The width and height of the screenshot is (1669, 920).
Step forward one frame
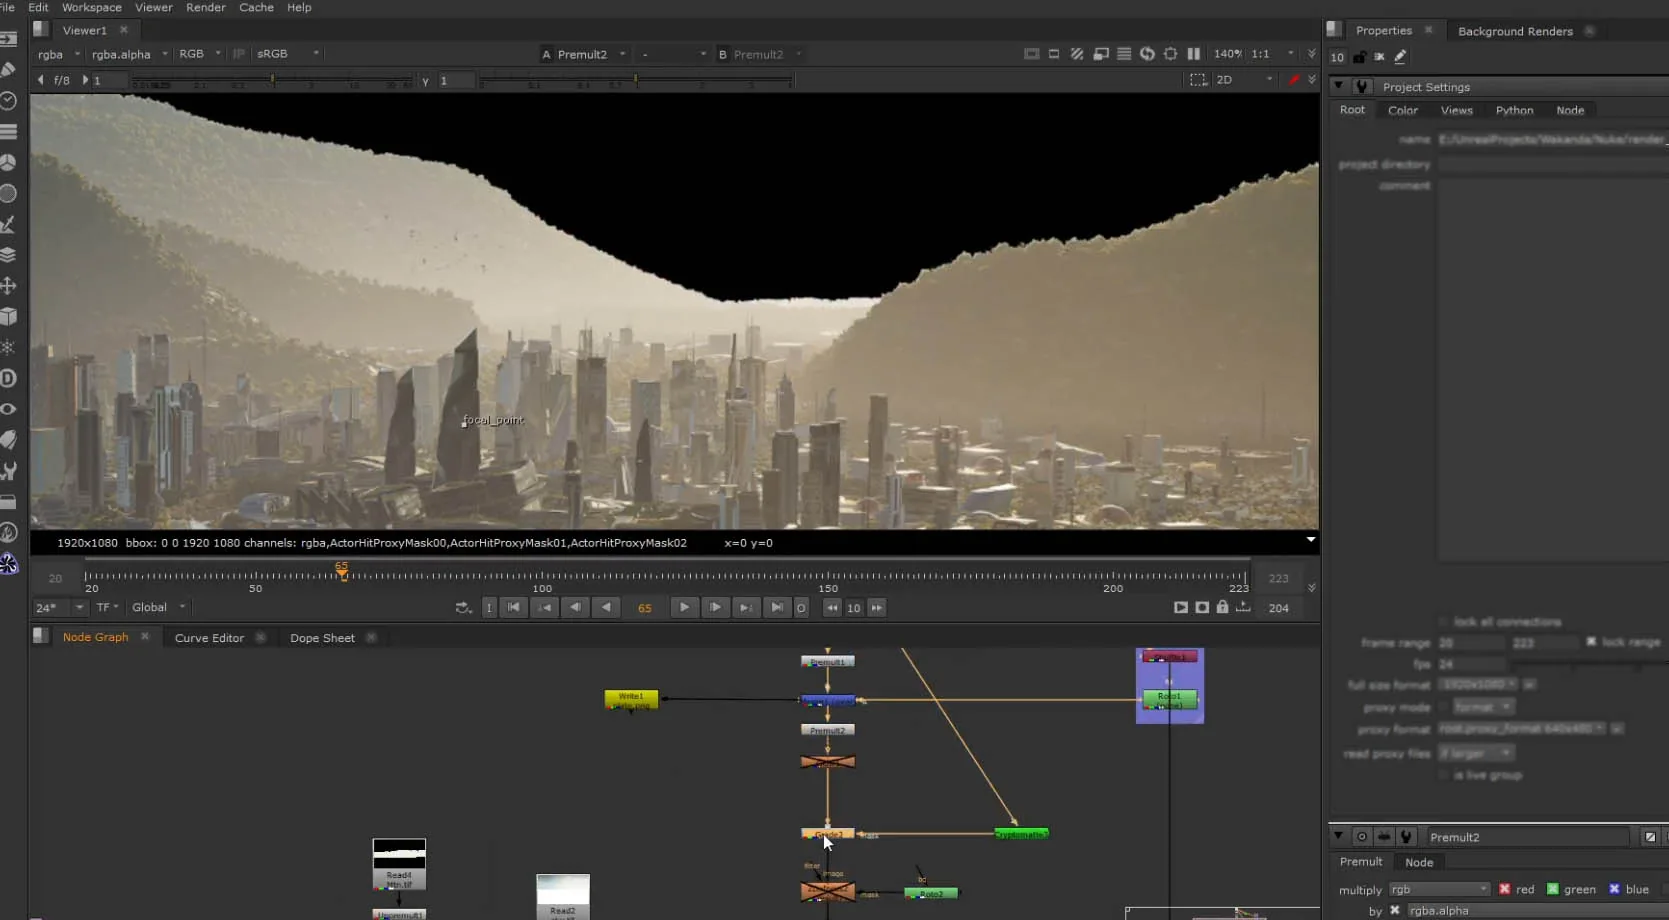(715, 607)
